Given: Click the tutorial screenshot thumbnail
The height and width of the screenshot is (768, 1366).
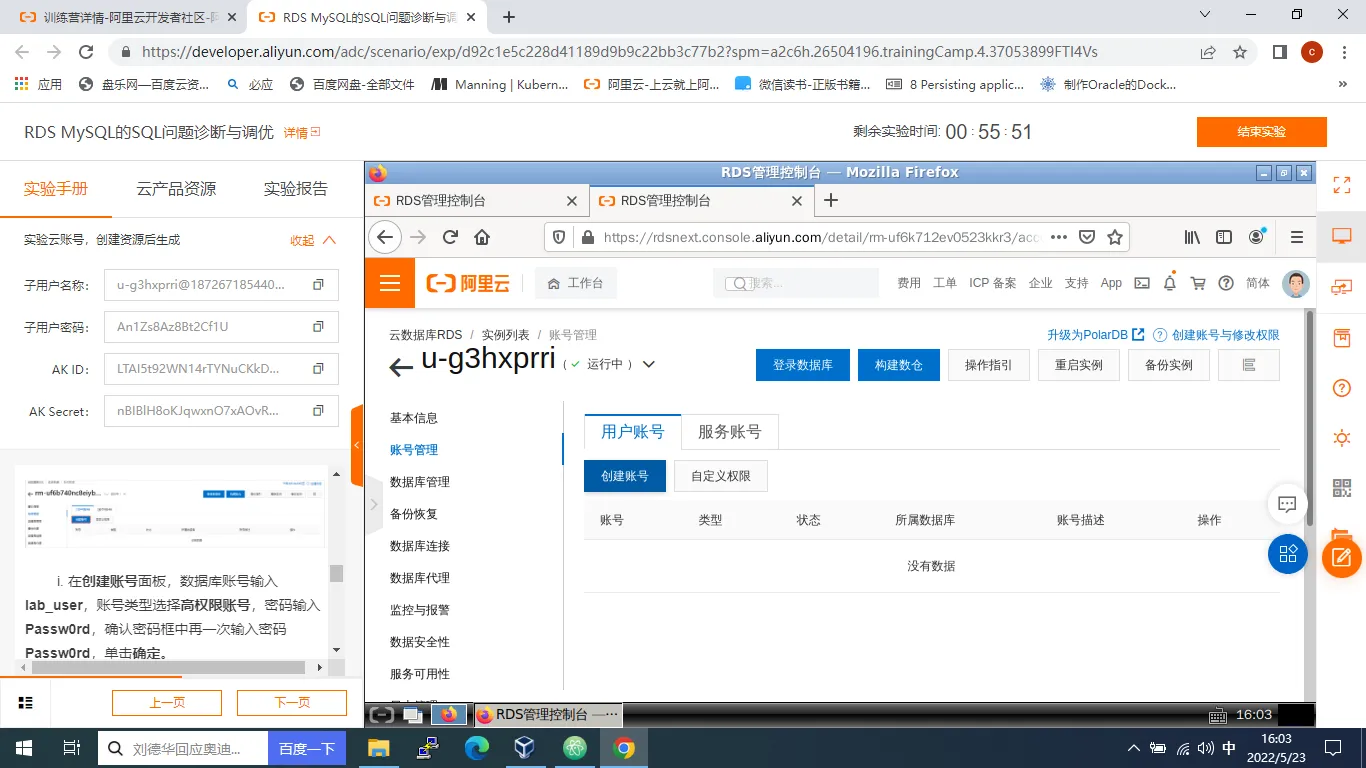Looking at the screenshot, I should [x=175, y=513].
